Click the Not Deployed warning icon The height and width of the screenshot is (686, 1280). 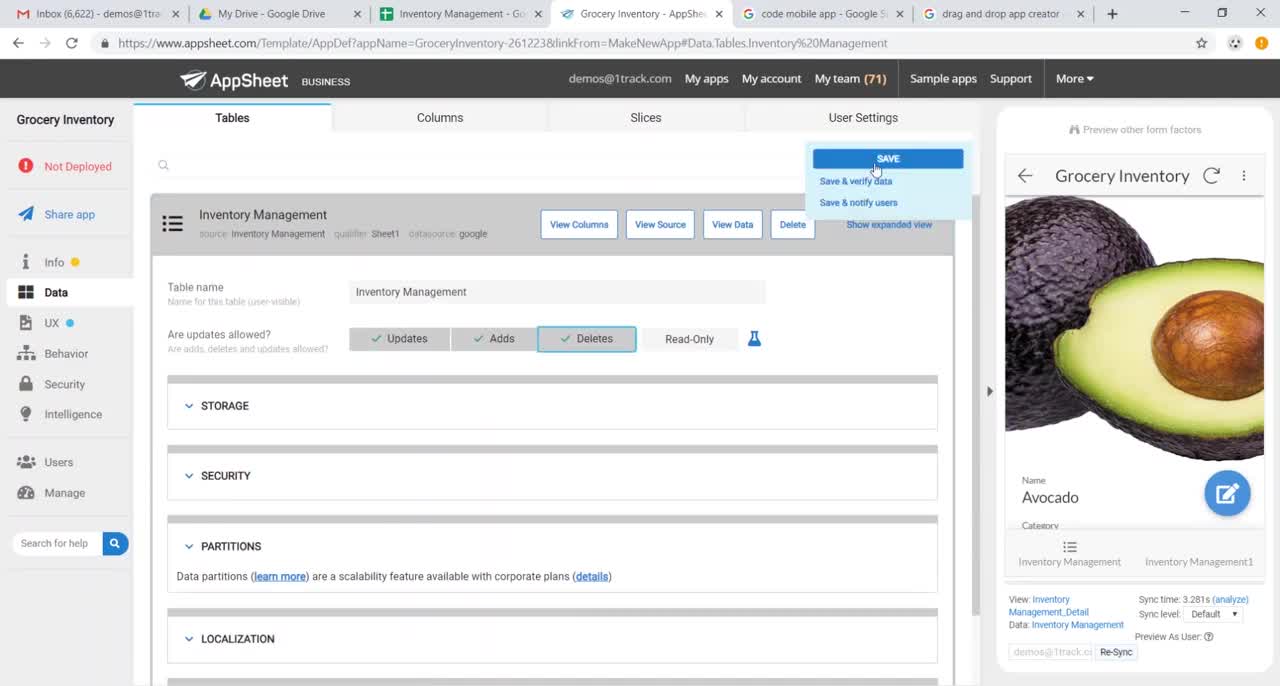click(26, 166)
